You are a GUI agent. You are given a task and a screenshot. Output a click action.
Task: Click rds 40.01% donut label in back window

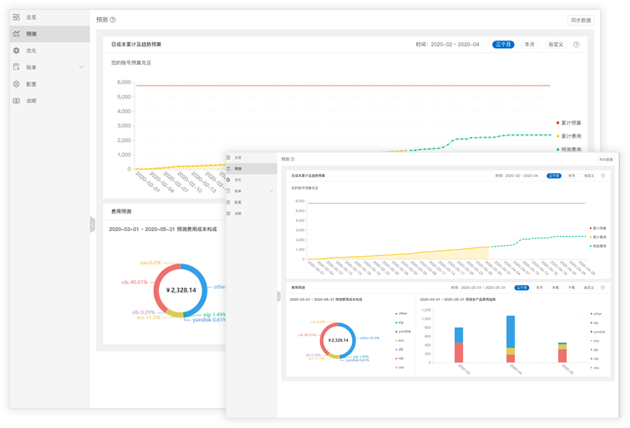click(x=134, y=282)
